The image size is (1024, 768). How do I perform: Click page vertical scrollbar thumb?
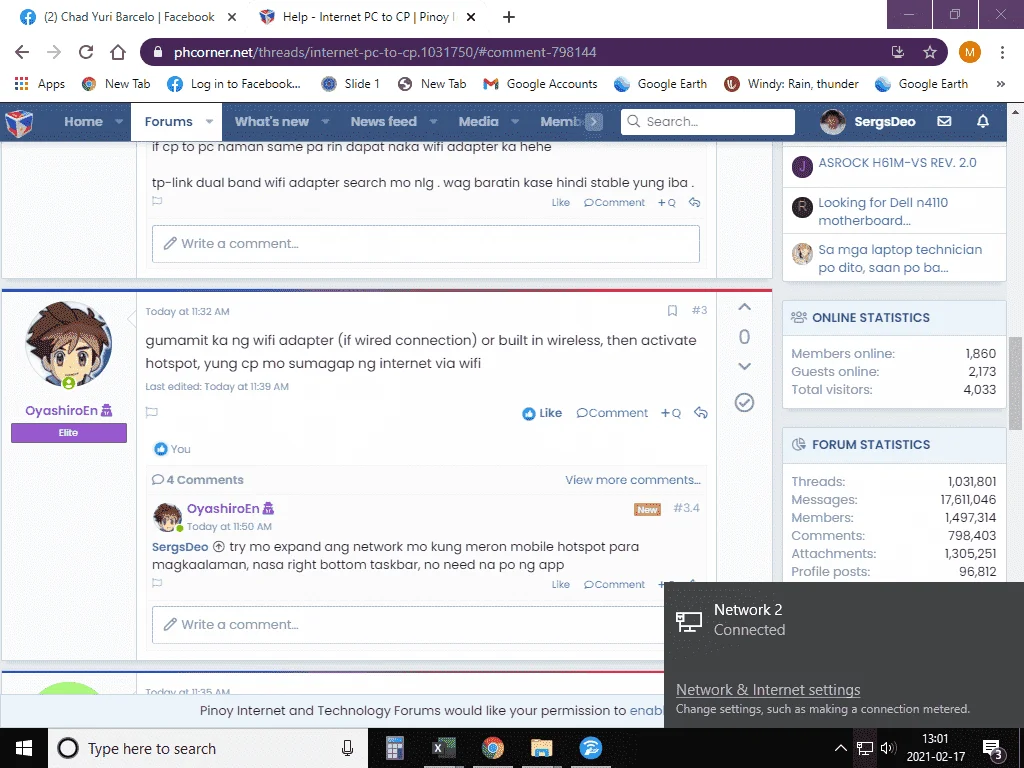pyautogui.click(x=1016, y=383)
